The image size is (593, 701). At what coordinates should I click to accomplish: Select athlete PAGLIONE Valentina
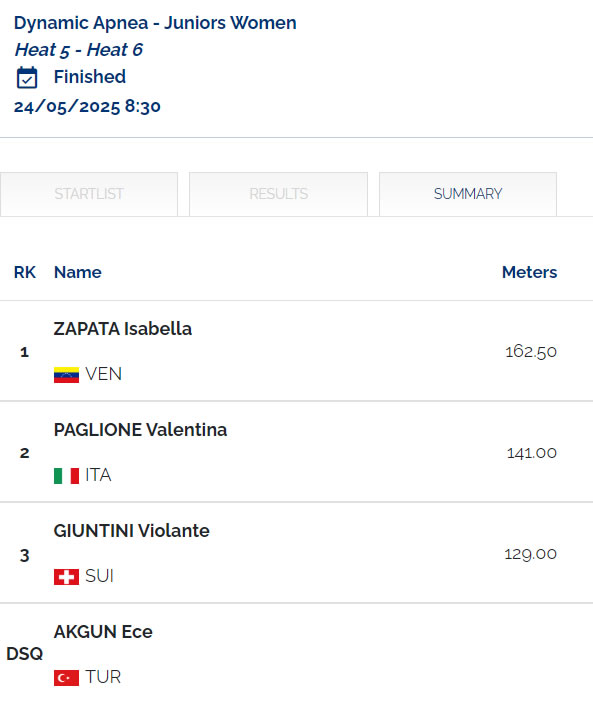[x=140, y=430]
